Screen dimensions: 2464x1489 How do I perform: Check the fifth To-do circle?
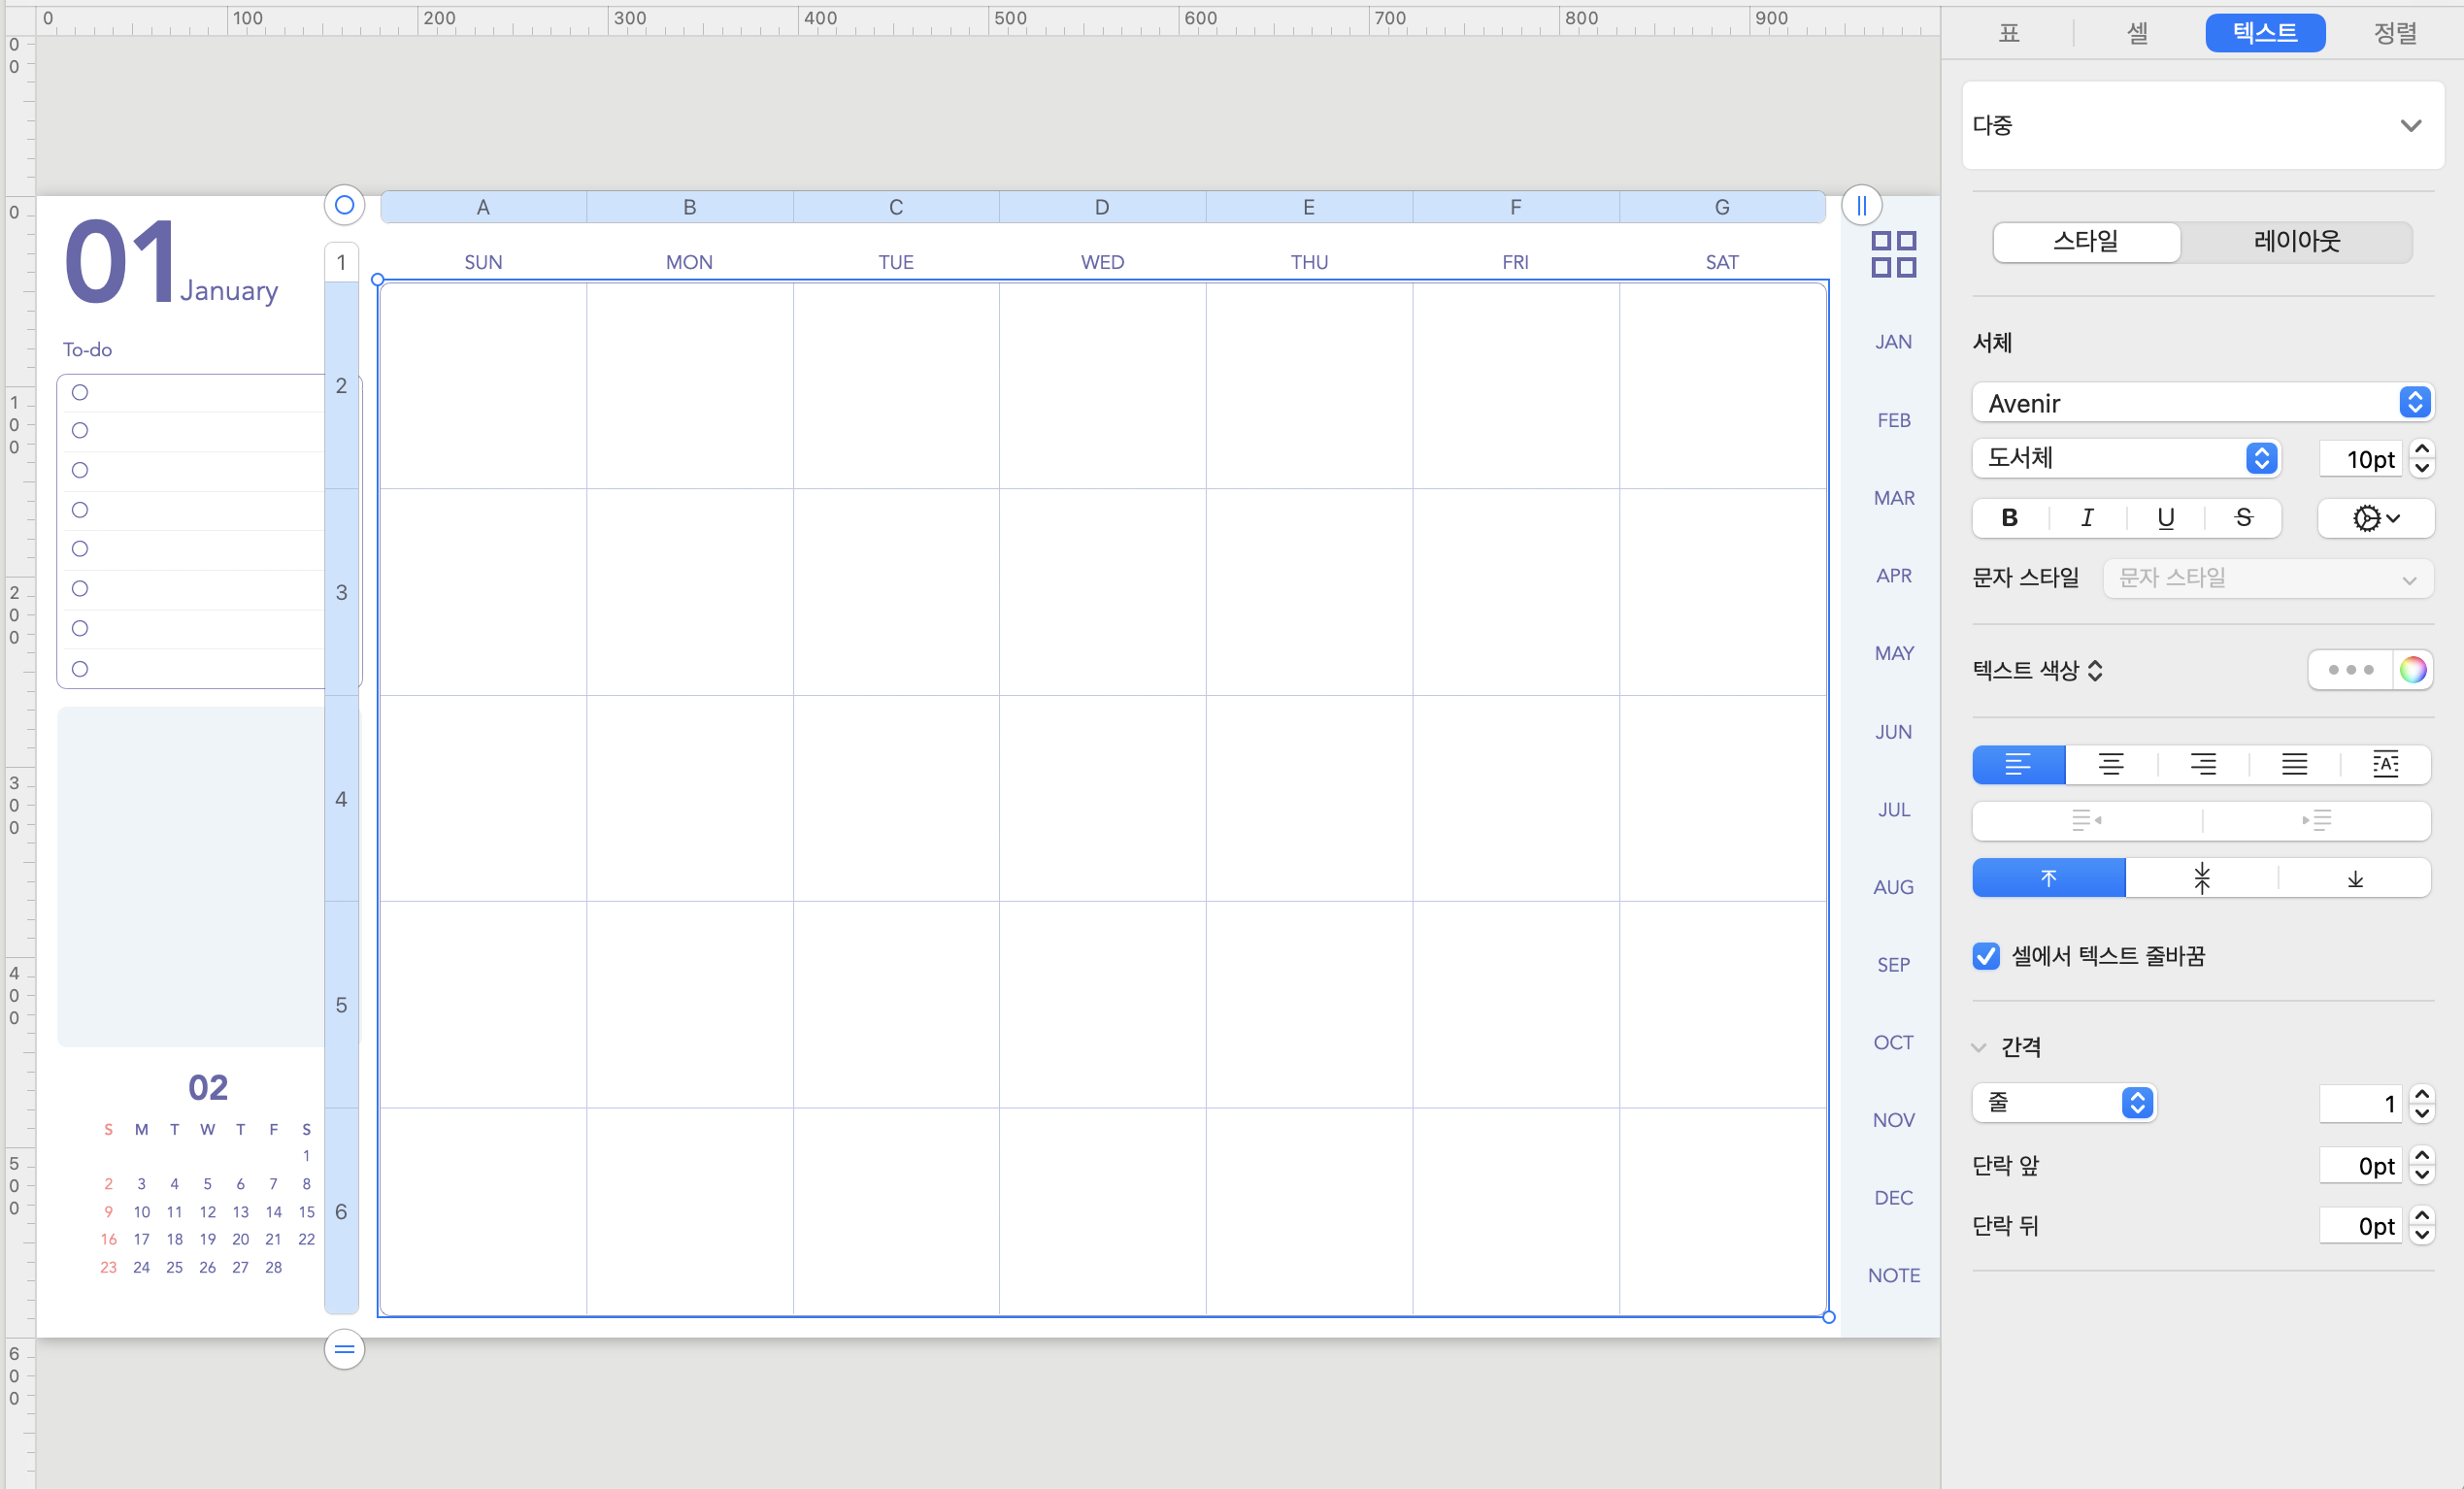pyautogui.click(x=80, y=549)
